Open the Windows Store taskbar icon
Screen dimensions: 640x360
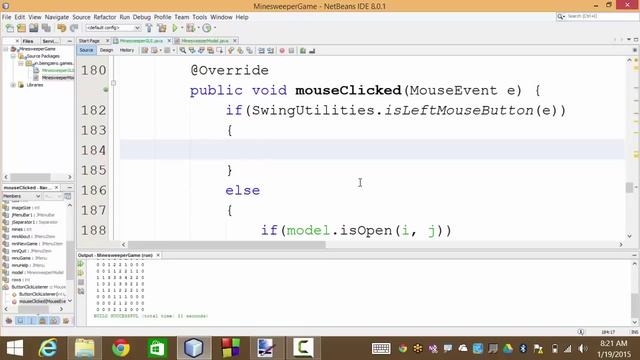[157, 348]
